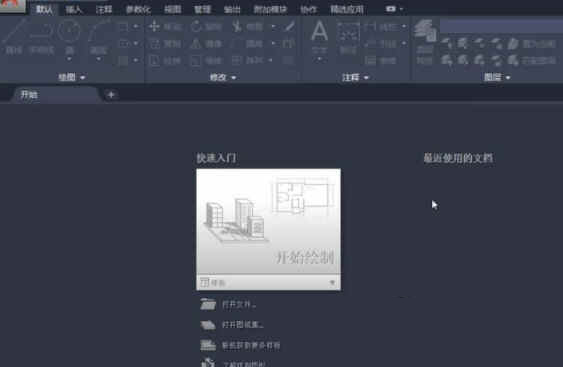This screenshot has height=367, width=563.
Task: Click the 开始绘制 Start Drawing tile
Action: tap(269, 221)
